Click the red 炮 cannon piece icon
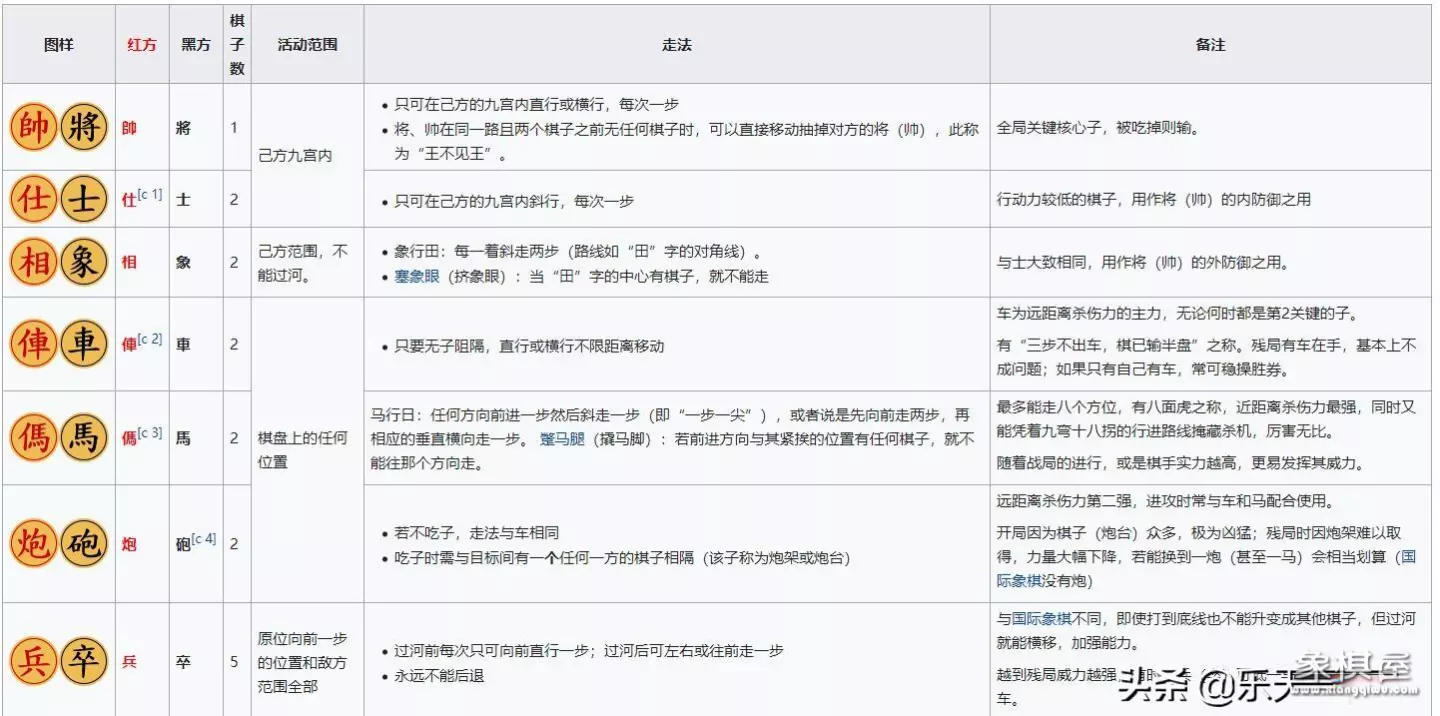Viewport: 1440px width, 716px height. pyautogui.click(x=33, y=543)
